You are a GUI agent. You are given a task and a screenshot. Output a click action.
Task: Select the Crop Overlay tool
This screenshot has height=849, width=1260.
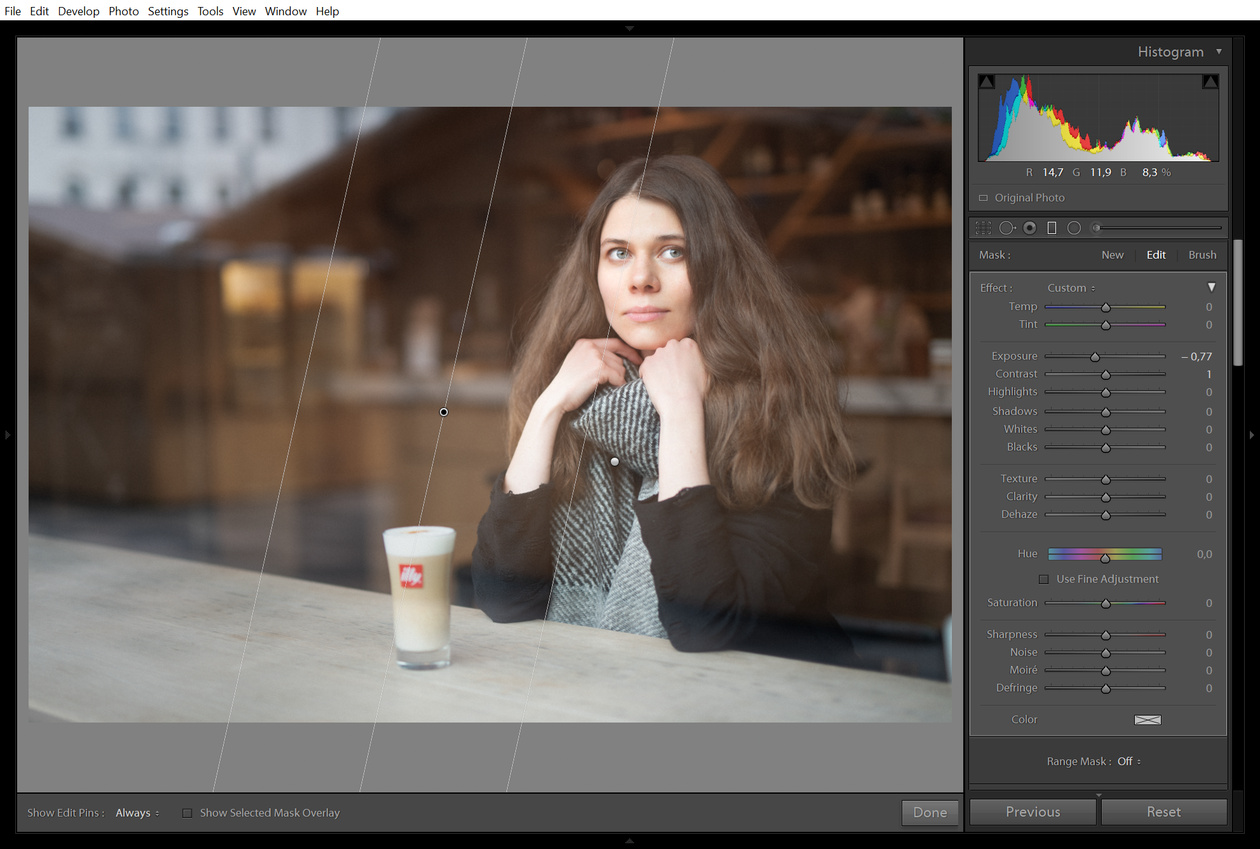(983, 228)
